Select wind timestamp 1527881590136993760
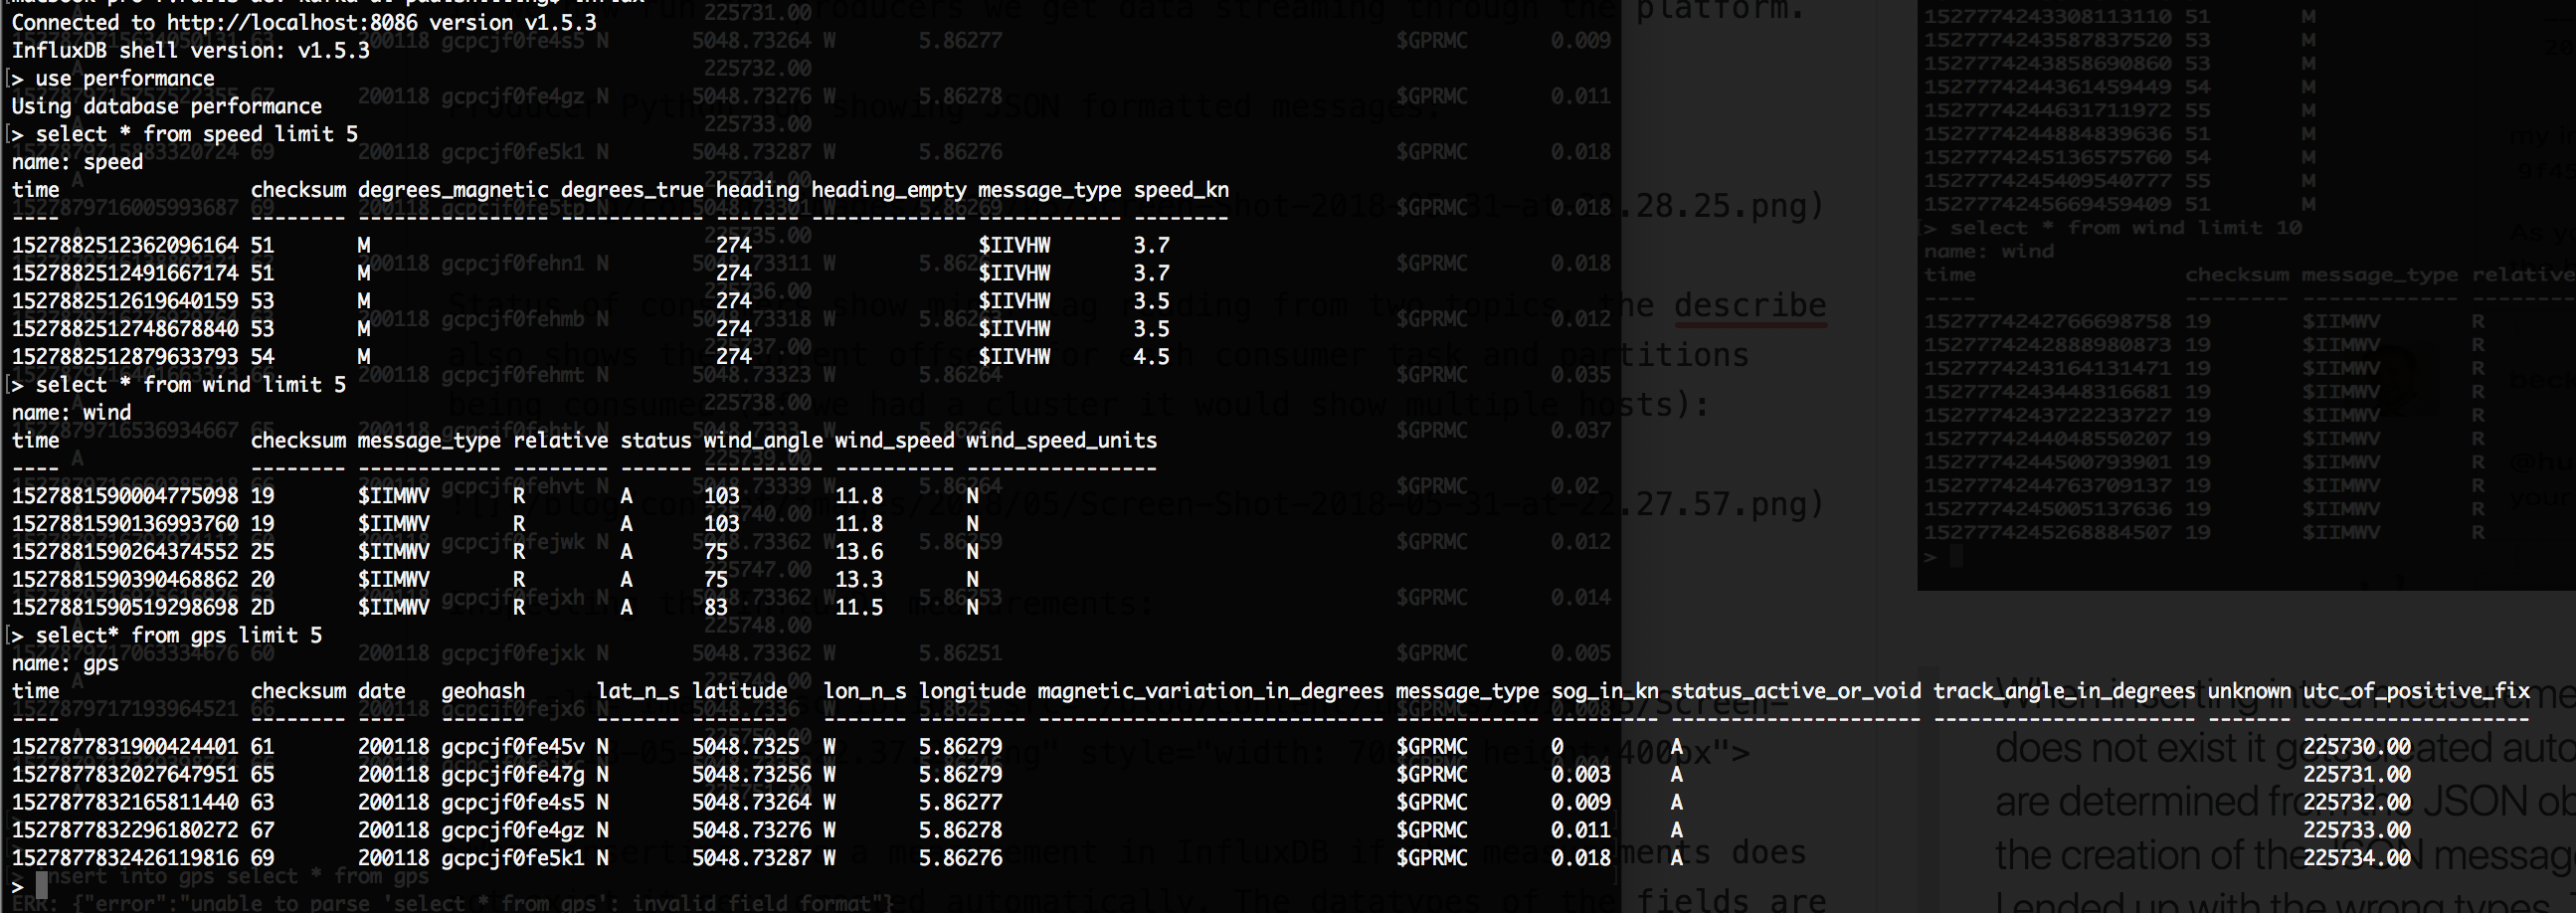 tap(125, 524)
